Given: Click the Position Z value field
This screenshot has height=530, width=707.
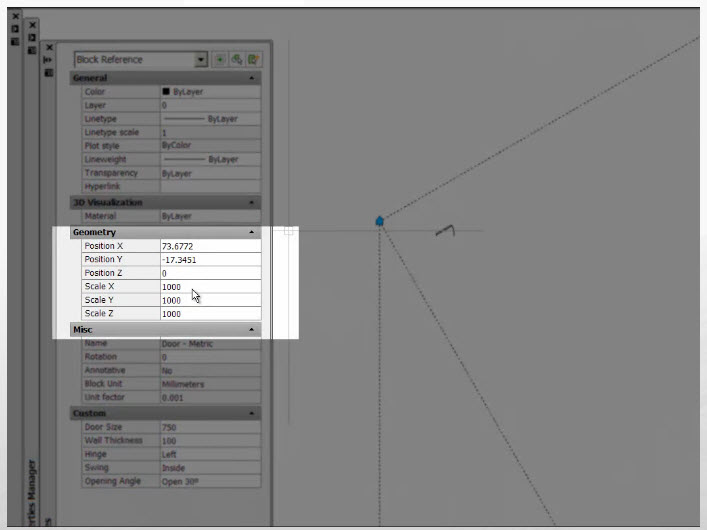Looking at the screenshot, I should click(x=211, y=273).
